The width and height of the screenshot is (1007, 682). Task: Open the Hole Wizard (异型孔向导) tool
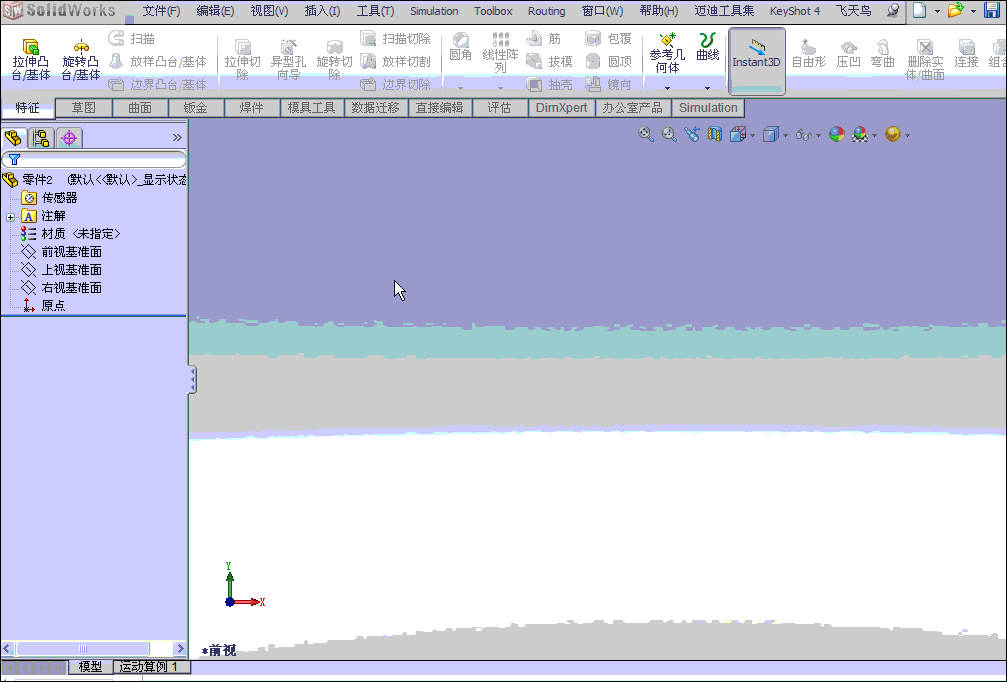(288, 60)
